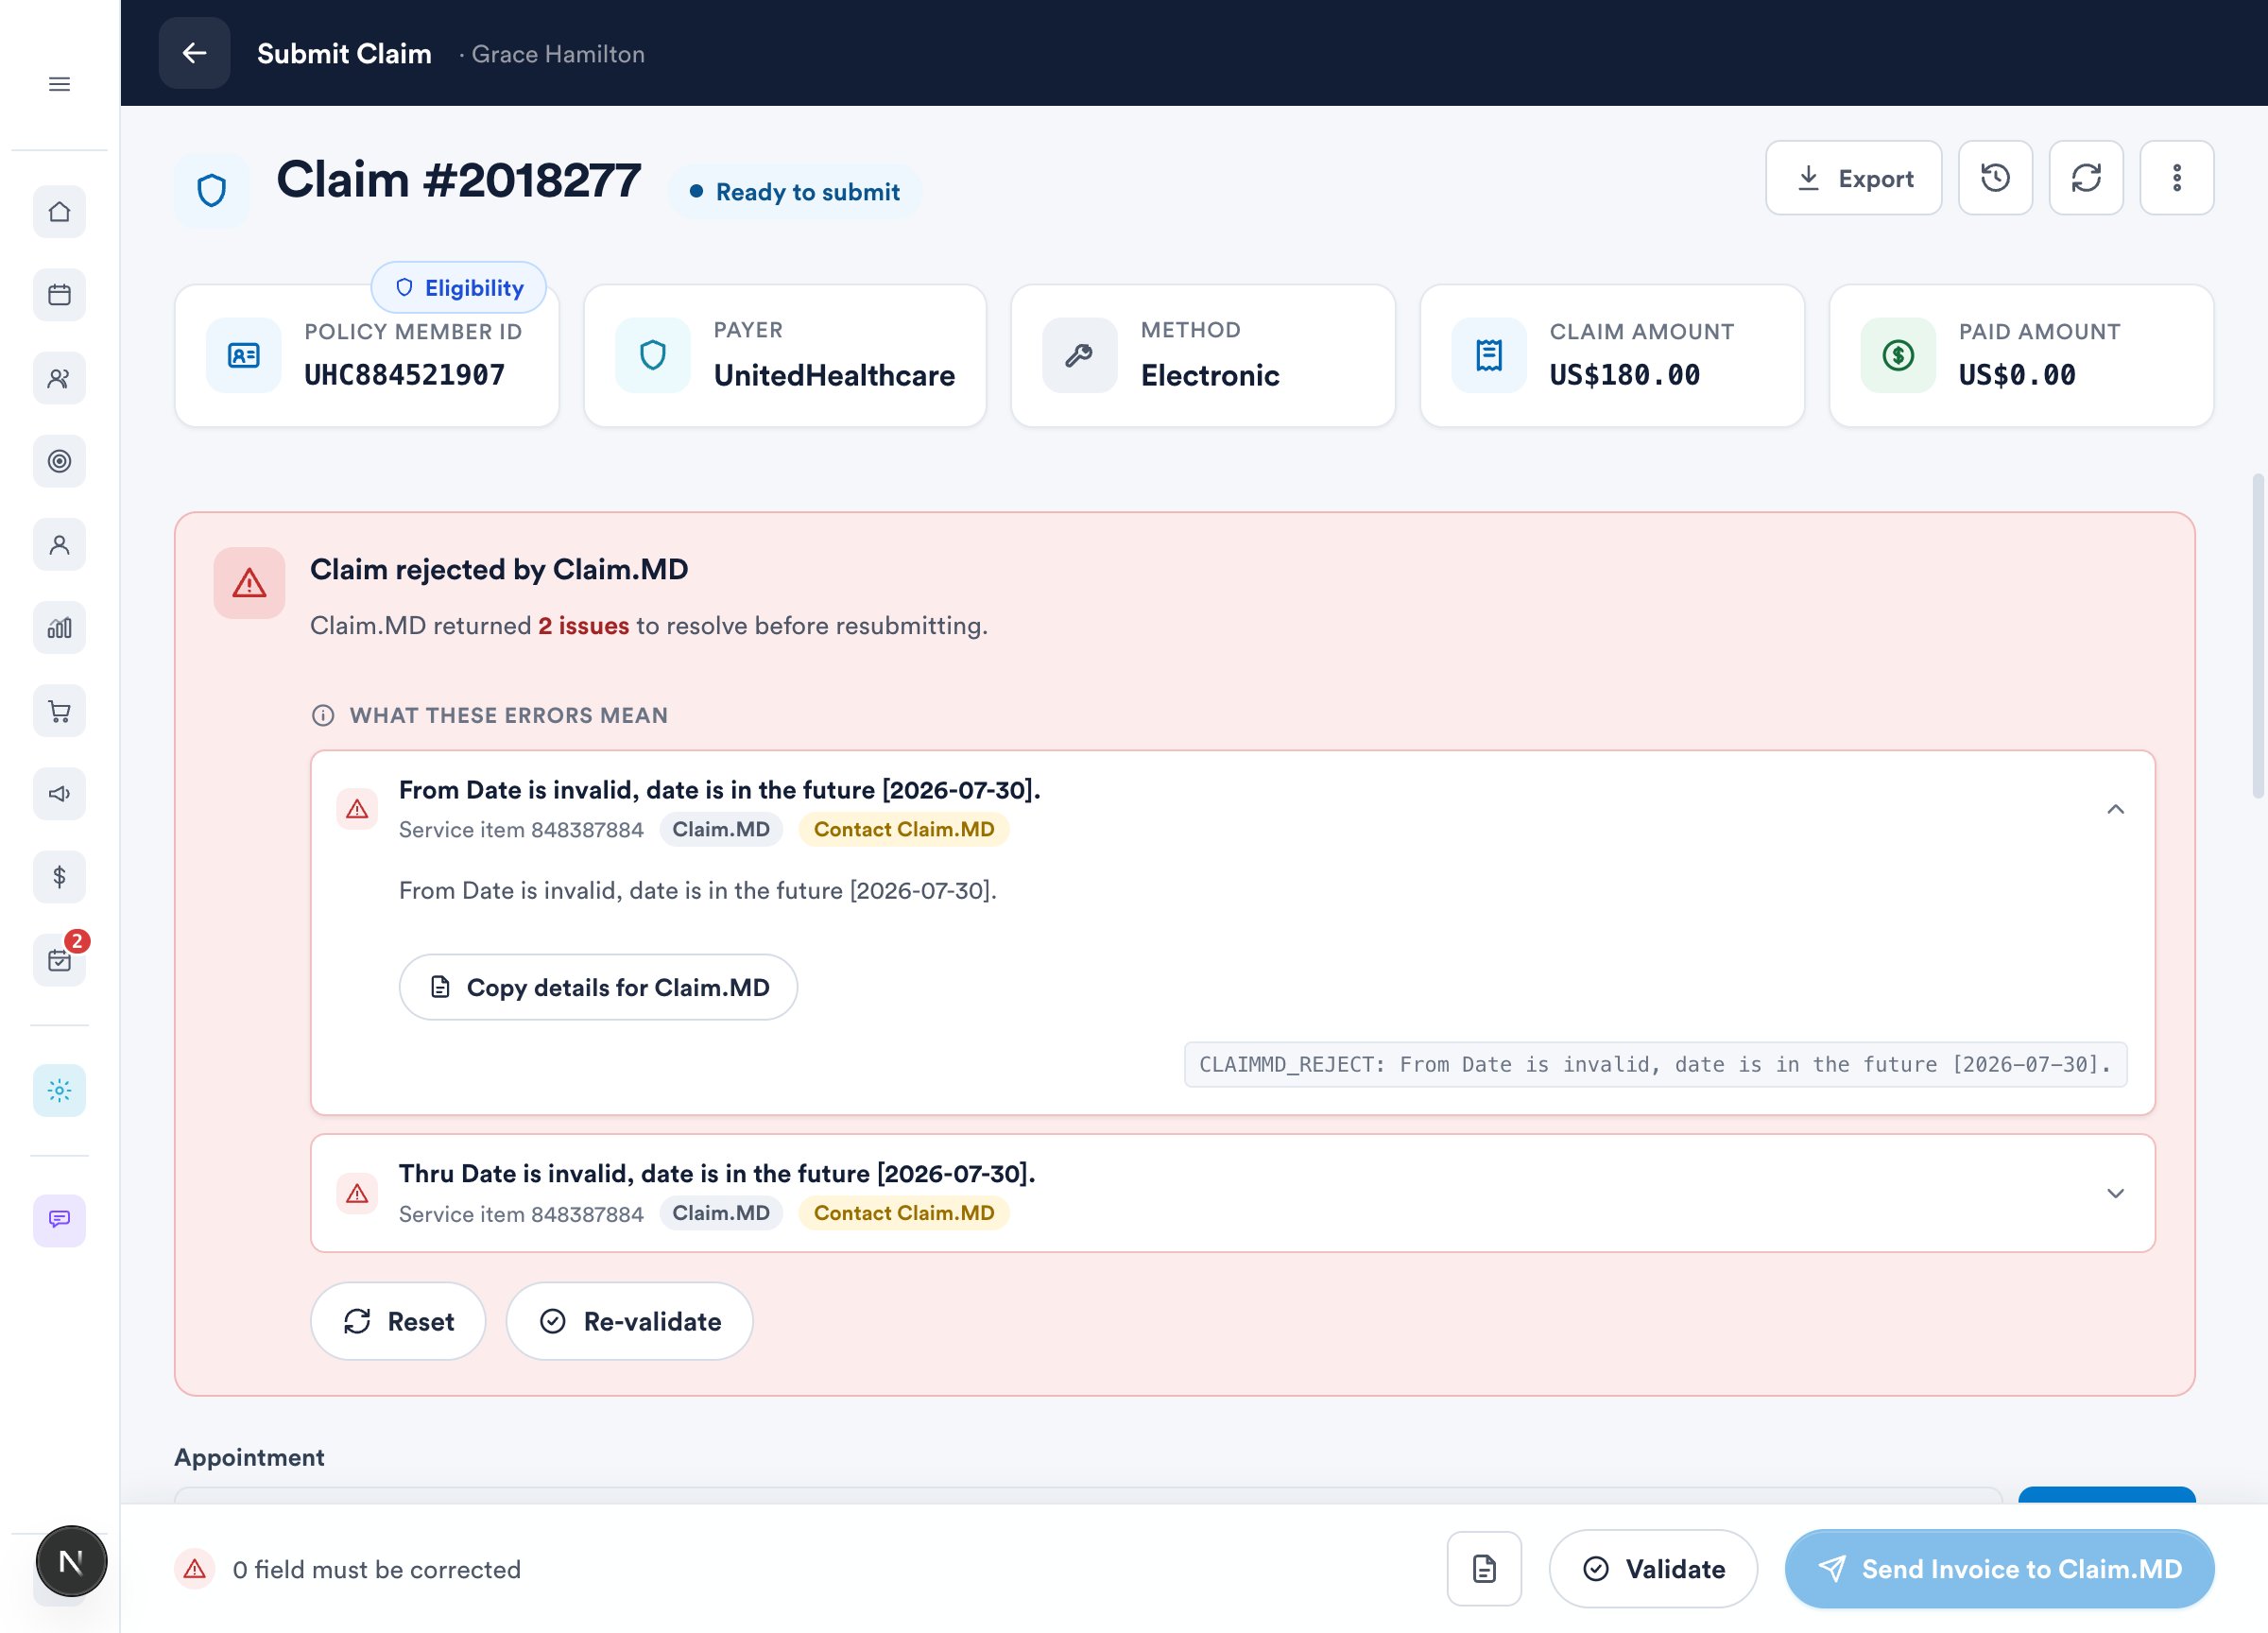The height and width of the screenshot is (1633, 2268).
Task: Open the home icon in the sidebar
Action: (x=59, y=212)
